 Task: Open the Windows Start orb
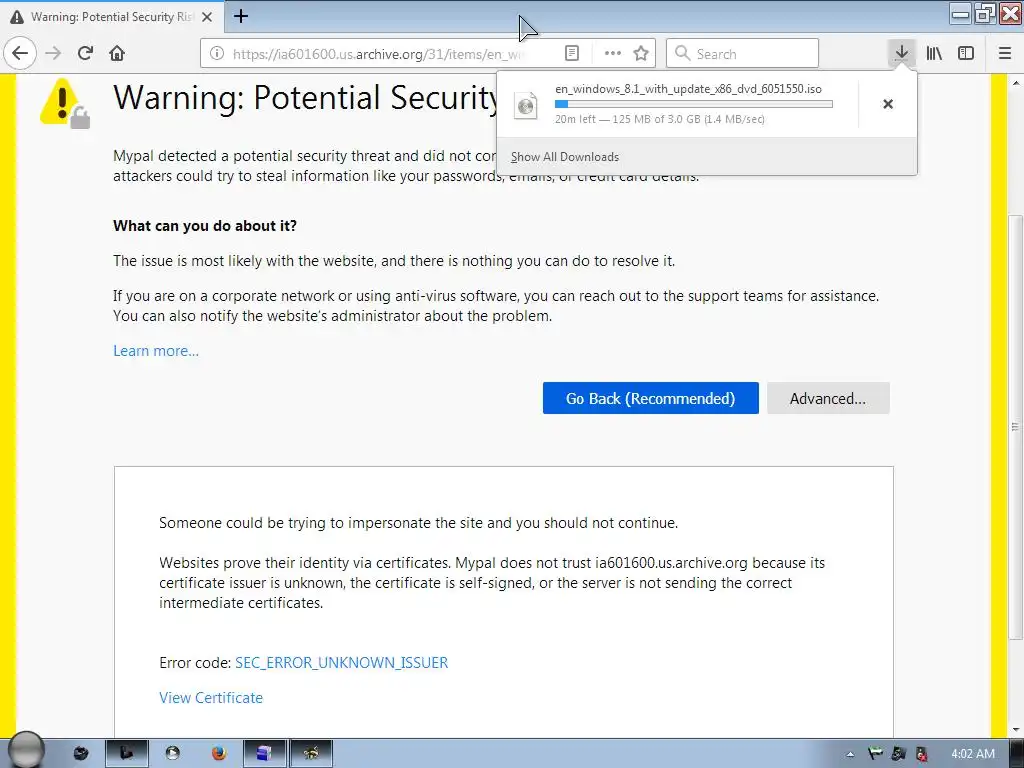26,751
